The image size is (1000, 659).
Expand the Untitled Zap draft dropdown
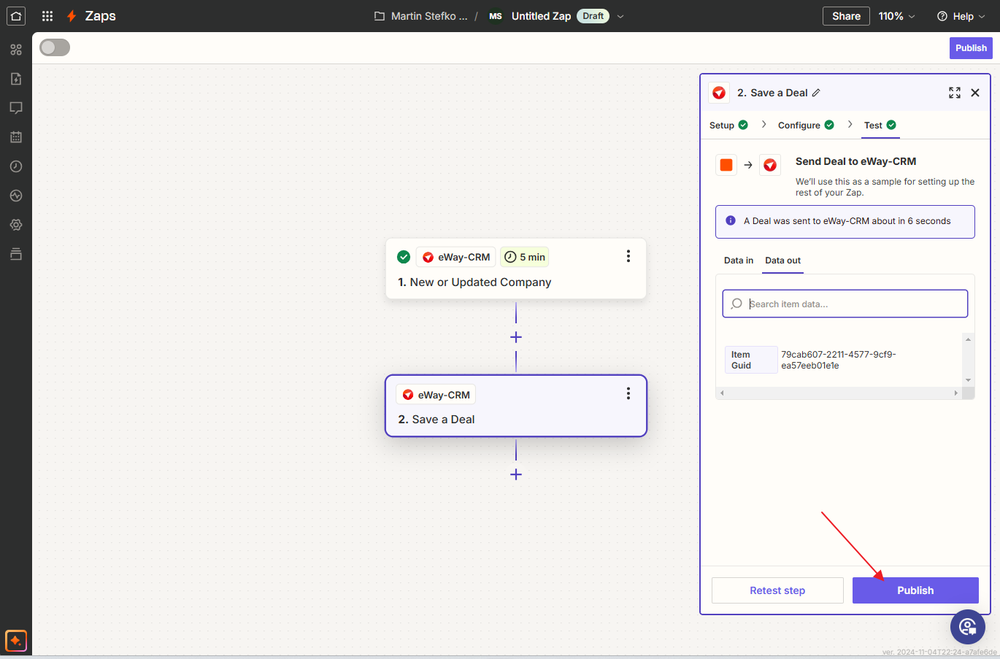tap(620, 17)
